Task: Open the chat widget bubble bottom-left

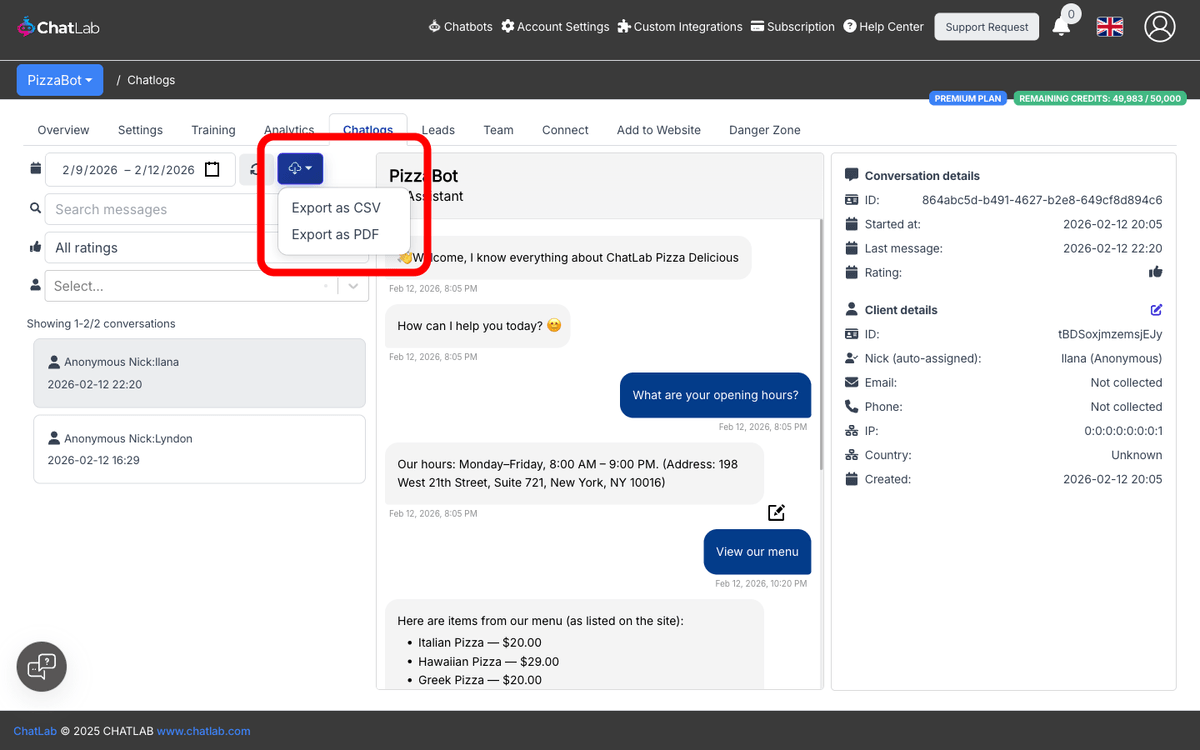Action: coord(41,666)
